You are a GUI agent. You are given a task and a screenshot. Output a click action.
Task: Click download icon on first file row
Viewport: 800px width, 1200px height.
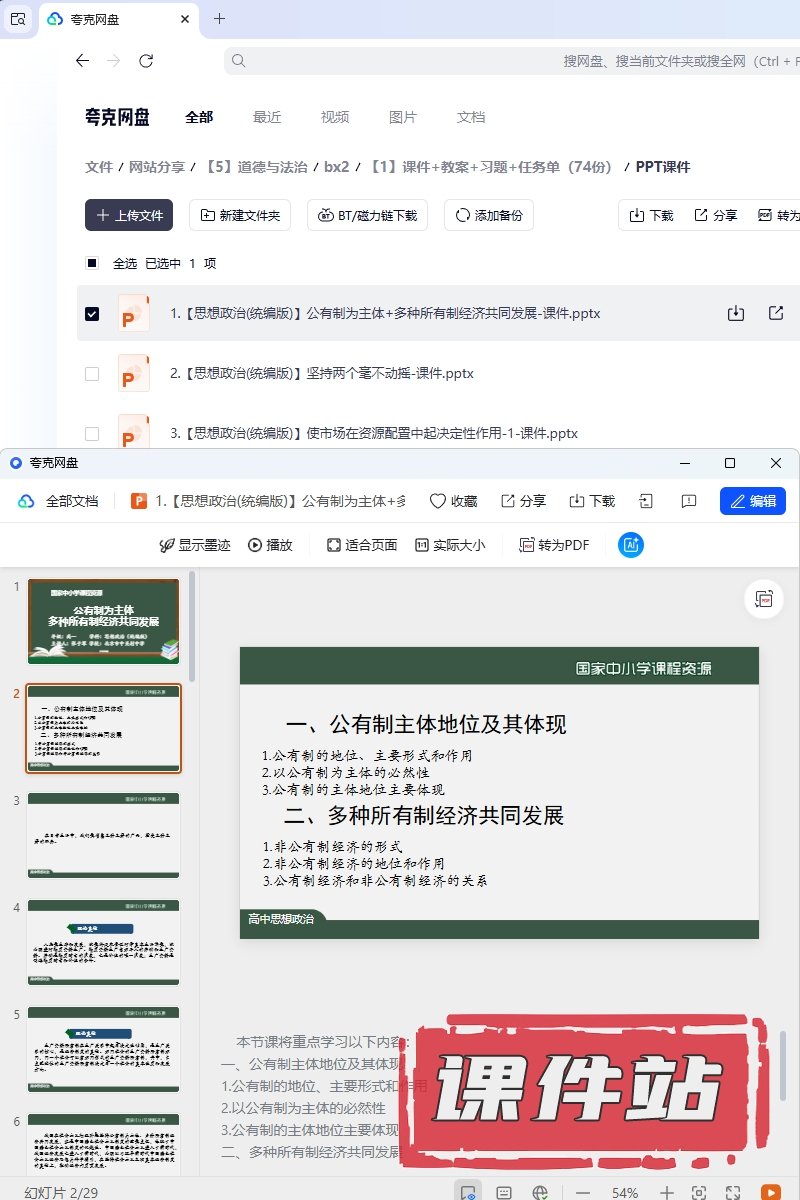tap(736, 313)
